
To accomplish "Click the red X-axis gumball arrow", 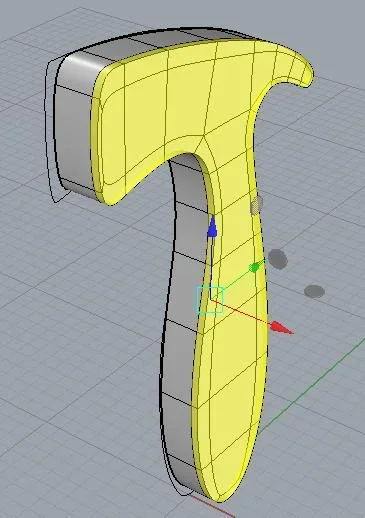I will coord(282,327).
